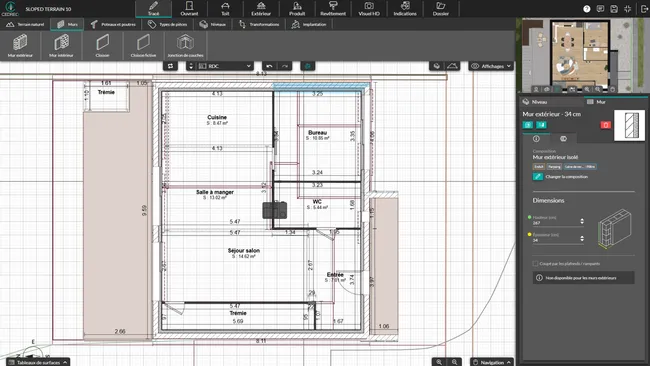Select the Mur intérieur wall tool
The width and height of the screenshot is (650, 366).
(x=61, y=46)
